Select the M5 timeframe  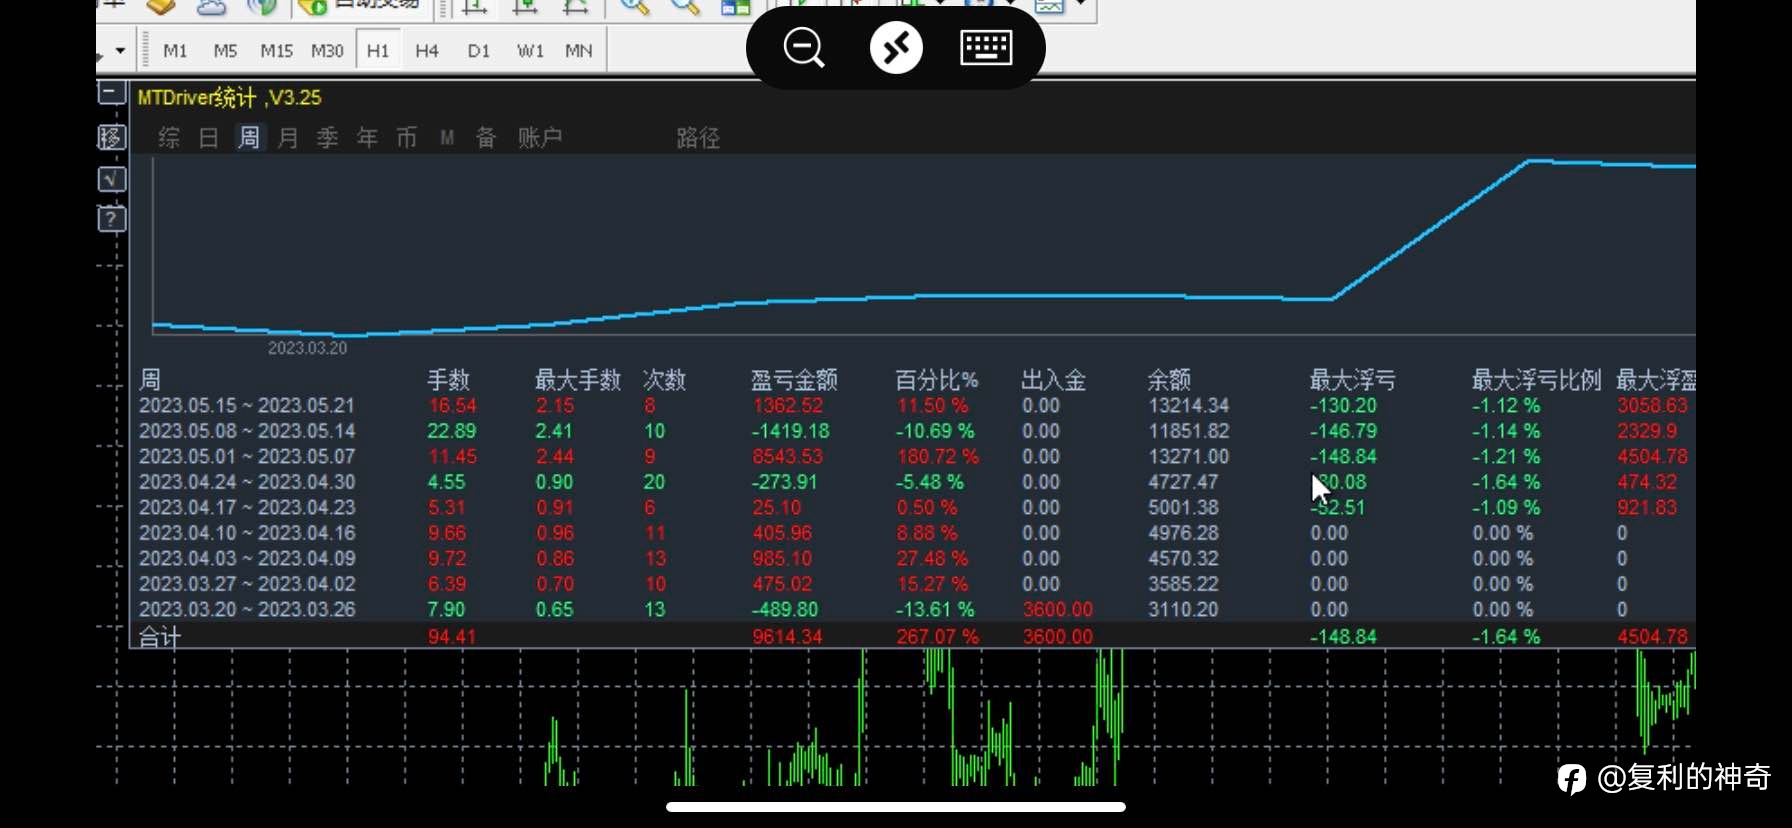(225, 50)
